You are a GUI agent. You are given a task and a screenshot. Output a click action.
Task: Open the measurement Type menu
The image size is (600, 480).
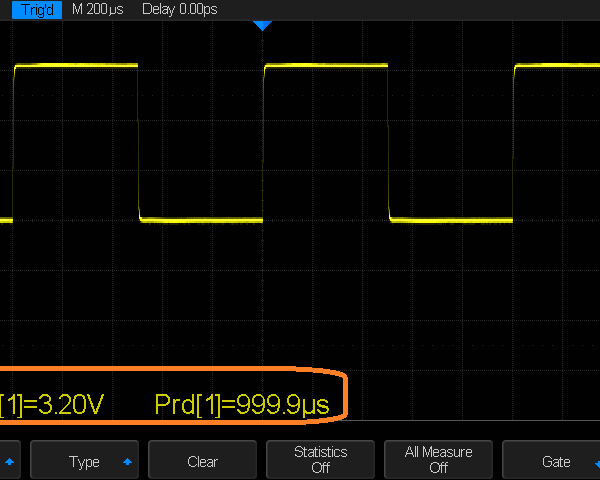pos(85,461)
